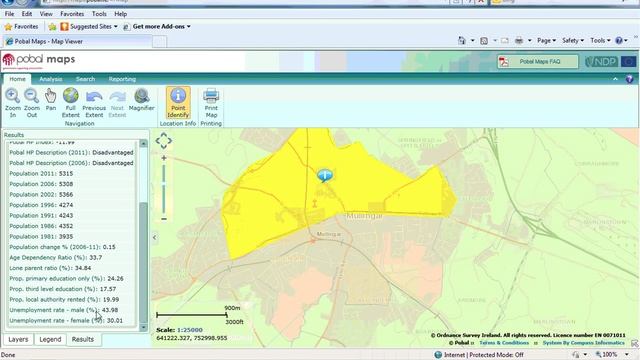Open the Pobal Maps FAQ button

coord(538,62)
